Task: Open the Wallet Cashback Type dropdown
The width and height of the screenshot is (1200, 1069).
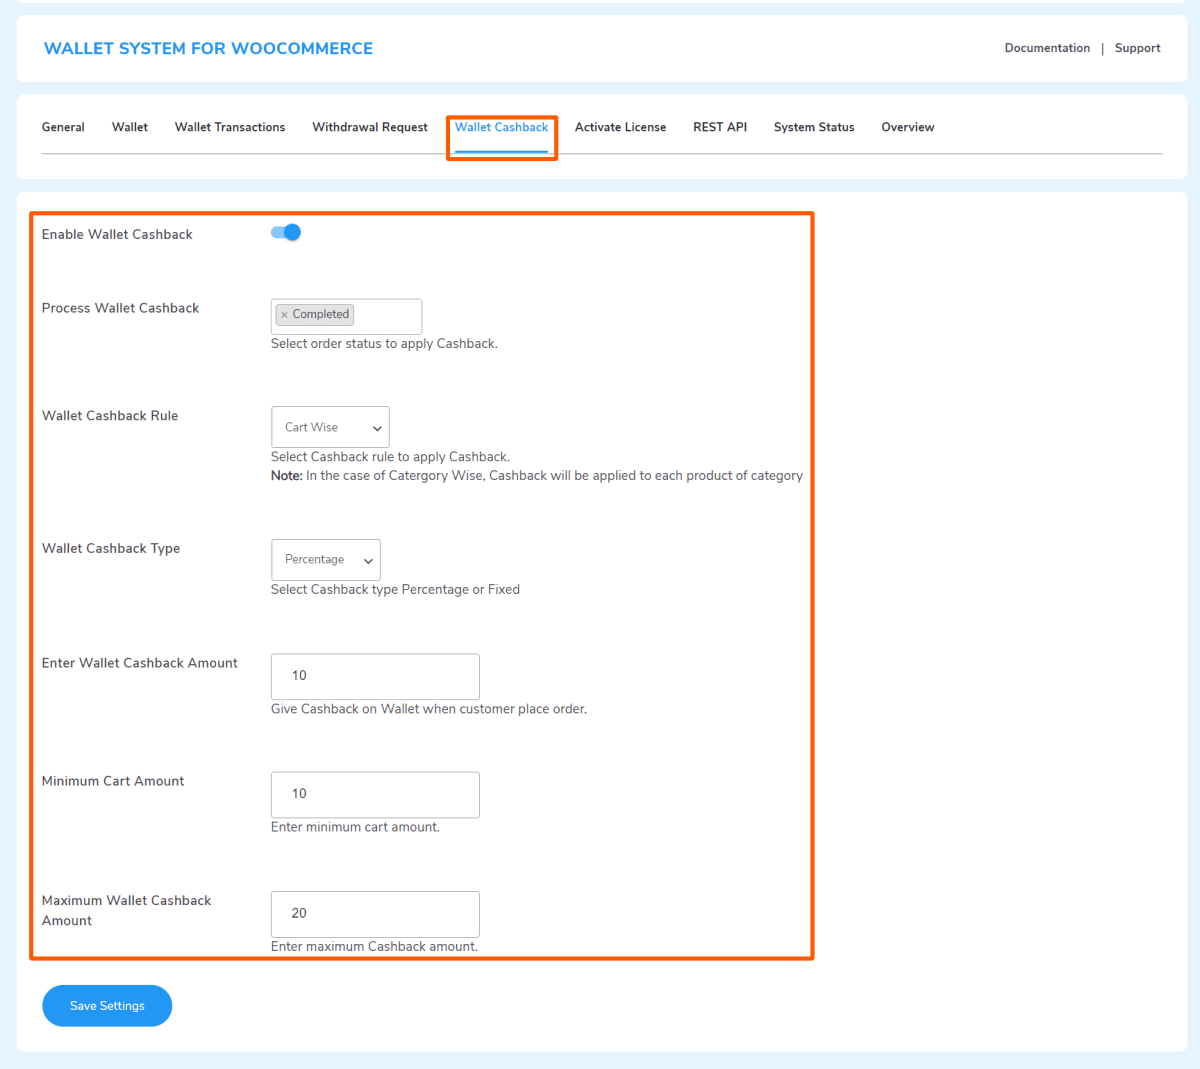Action: [x=325, y=560]
